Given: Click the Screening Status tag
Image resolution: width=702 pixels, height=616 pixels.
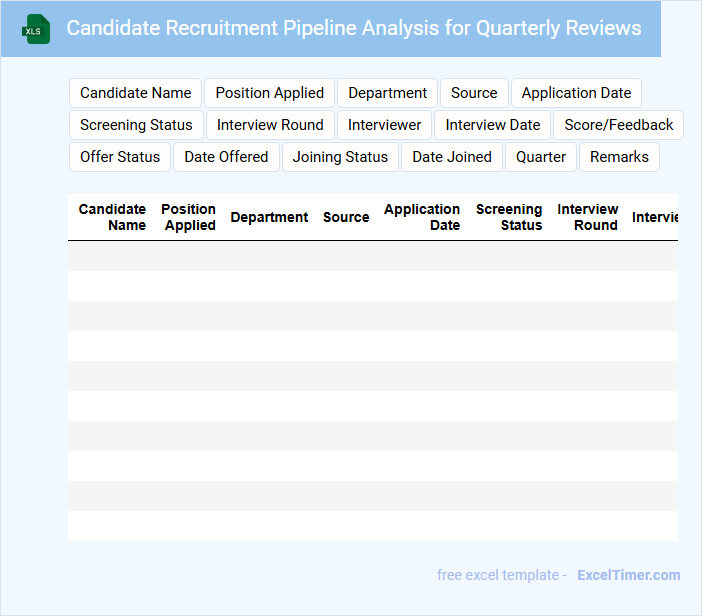Looking at the screenshot, I should [x=136, y=125].
